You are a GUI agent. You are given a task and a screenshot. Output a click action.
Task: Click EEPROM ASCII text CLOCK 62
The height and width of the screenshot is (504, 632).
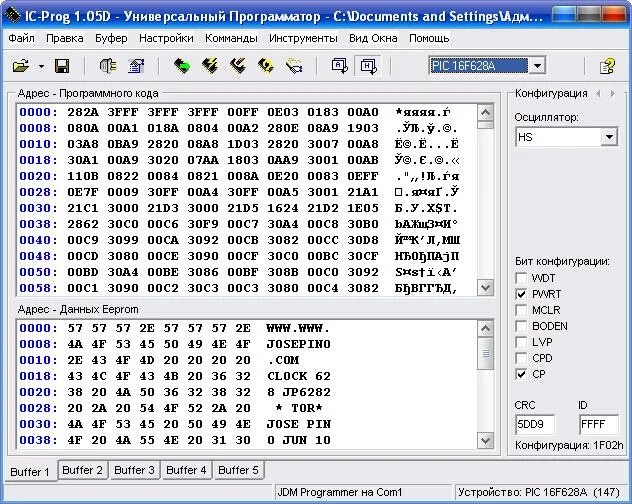pyautogui.click(x=298, y=376)
